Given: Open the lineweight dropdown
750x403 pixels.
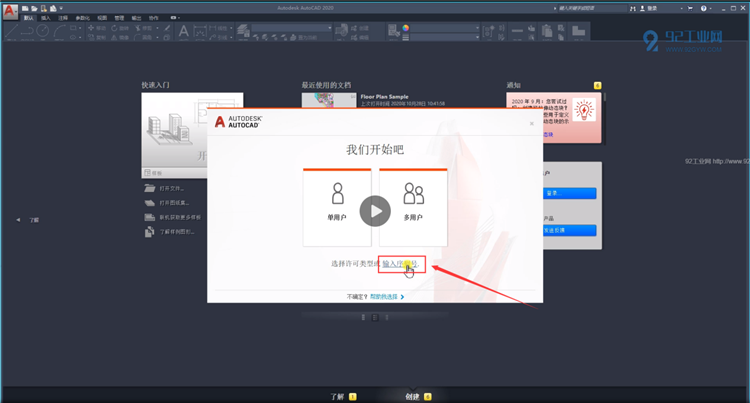Looking at the screenshot, I should pos(445,37).
